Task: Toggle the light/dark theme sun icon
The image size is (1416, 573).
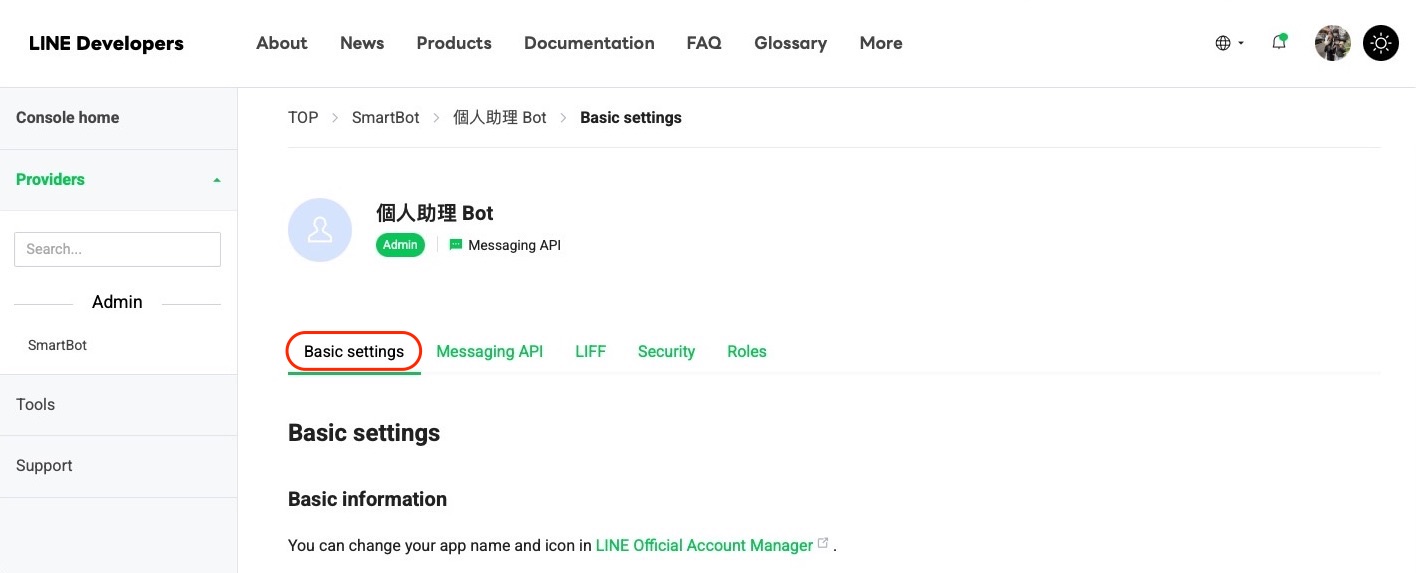Action: [1381, 43]
